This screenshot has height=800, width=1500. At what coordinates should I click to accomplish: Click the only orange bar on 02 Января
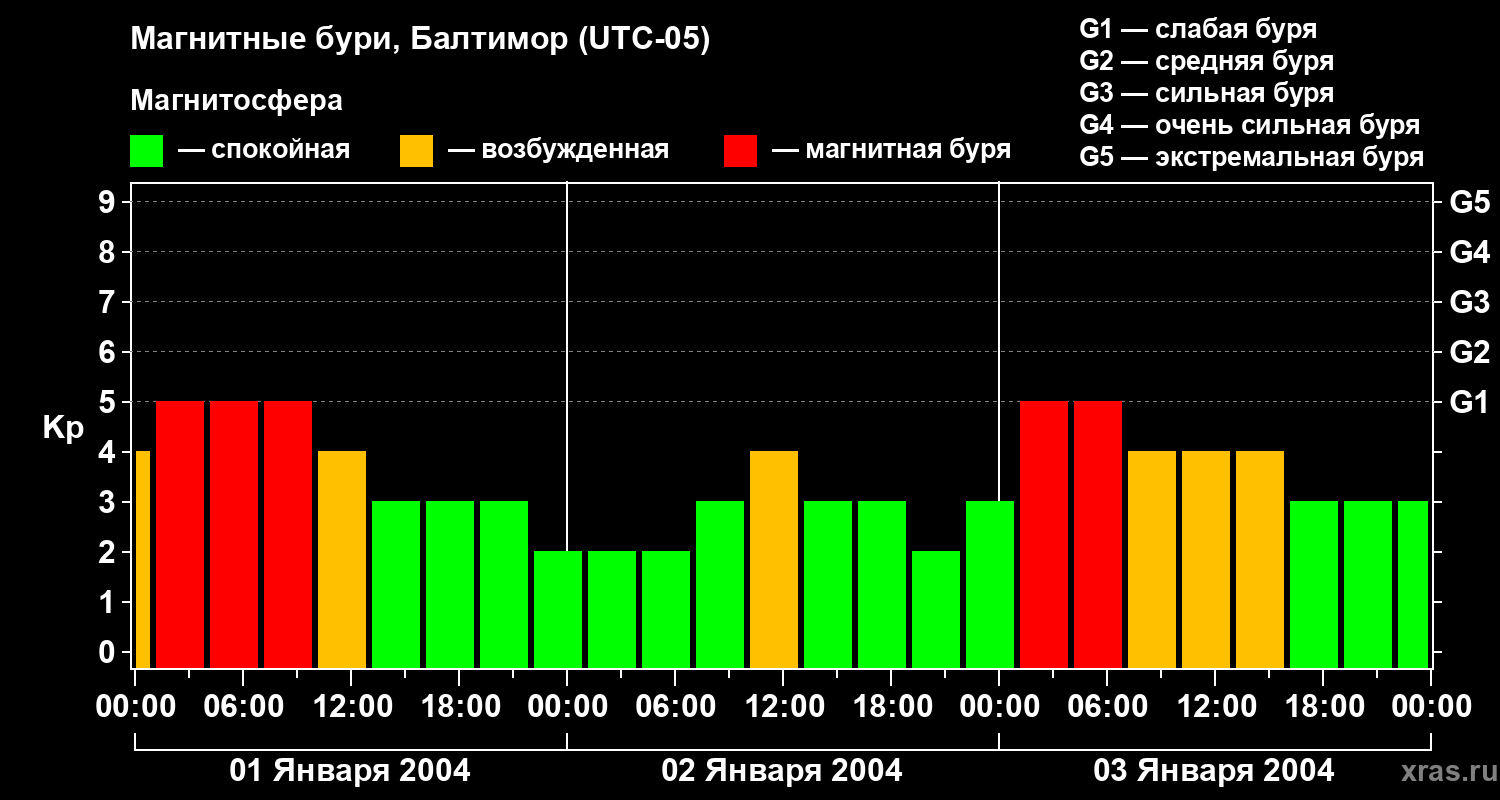point(774,559)
